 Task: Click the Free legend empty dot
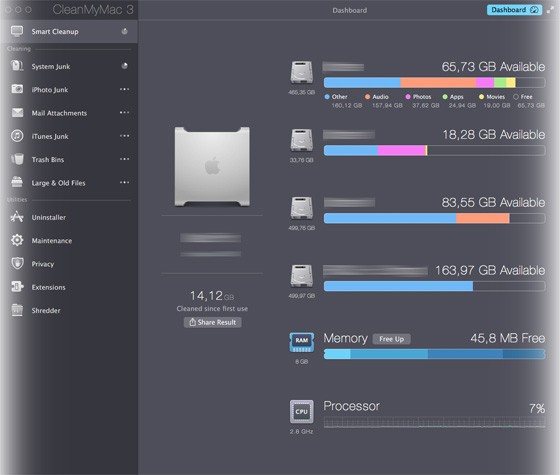pos(516,97)
